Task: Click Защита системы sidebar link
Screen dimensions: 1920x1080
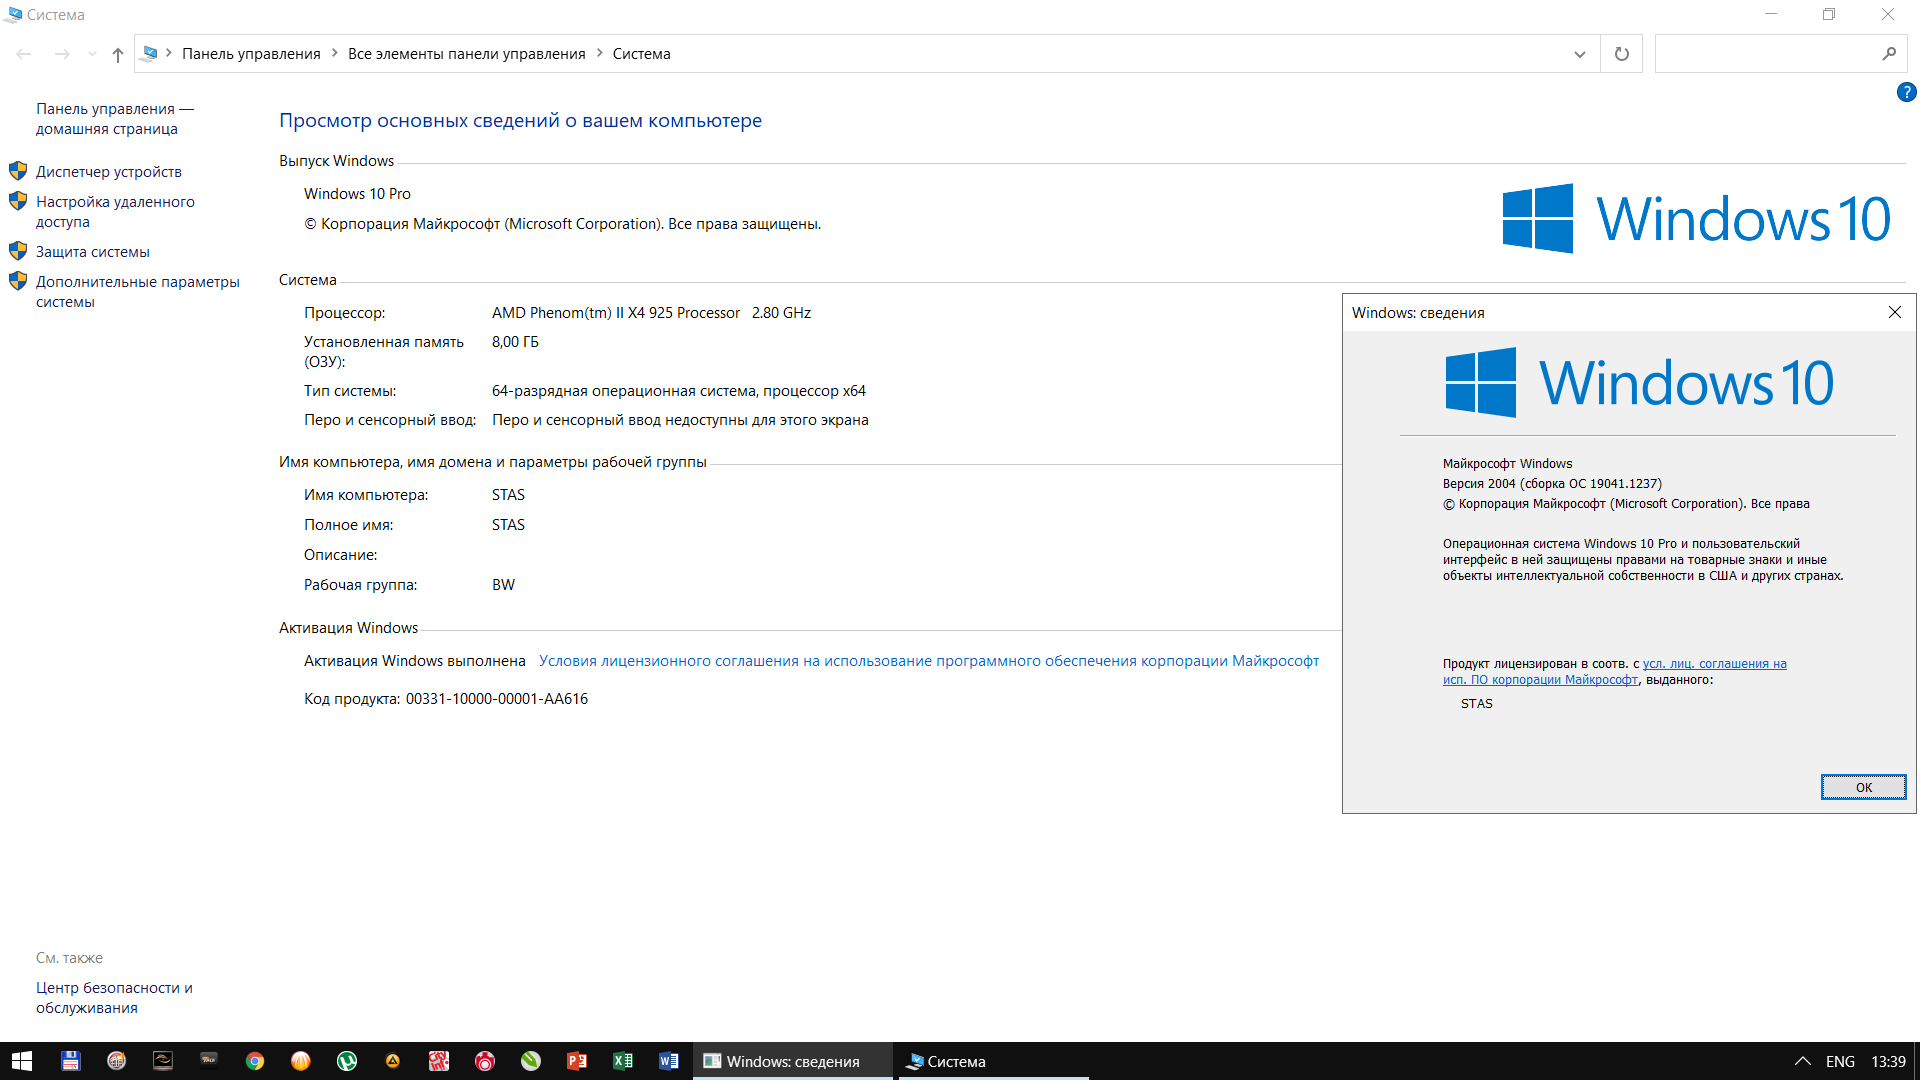Action: tap(92, 252)
